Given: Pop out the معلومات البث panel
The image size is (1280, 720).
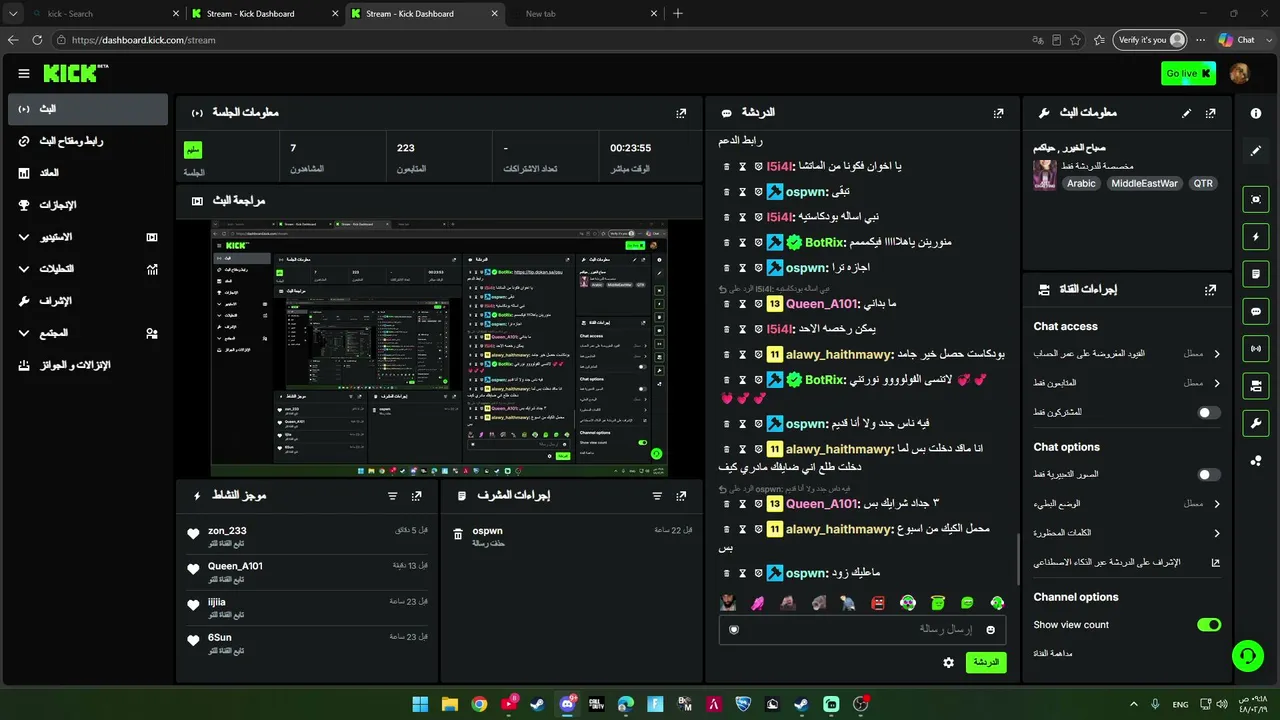Looking at the screenshot, I should 1211,113.
